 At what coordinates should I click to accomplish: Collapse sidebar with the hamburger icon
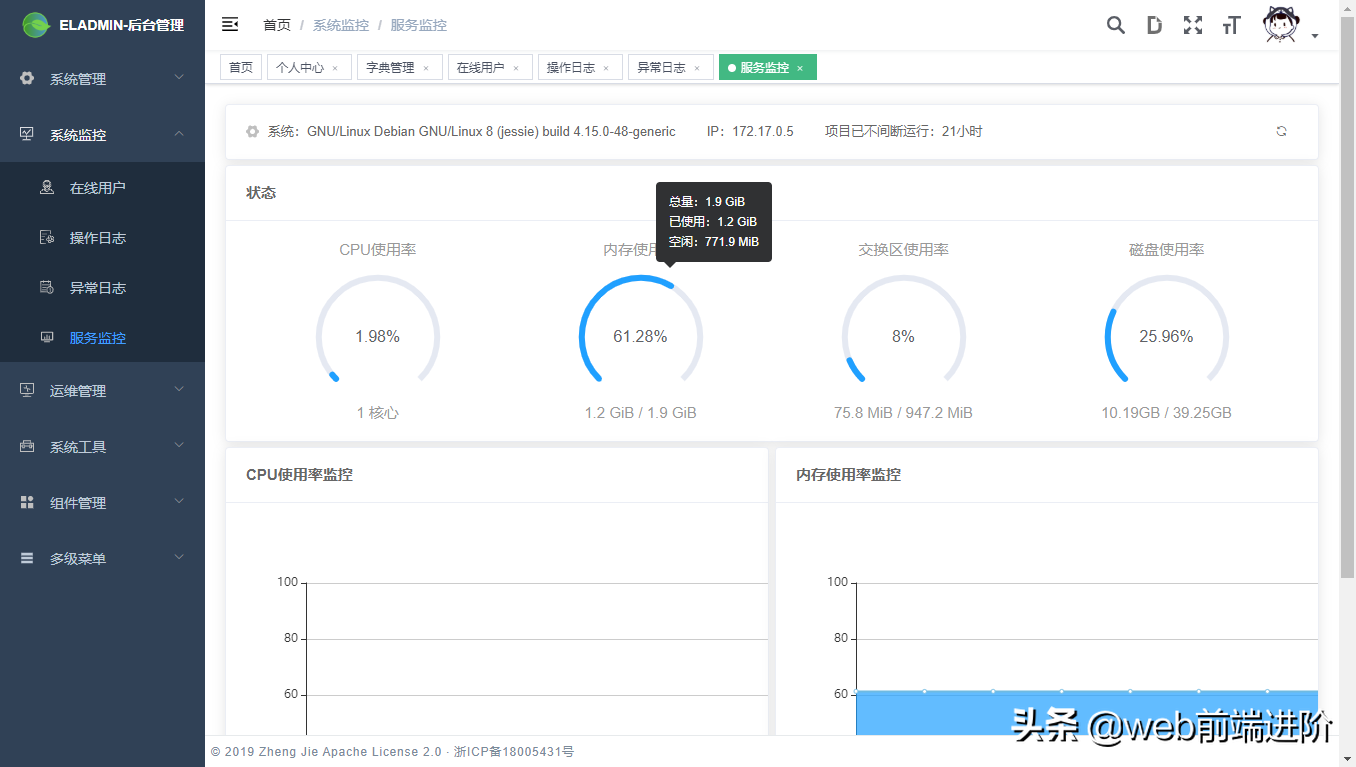pyautogui.click(x=230, y=25)
